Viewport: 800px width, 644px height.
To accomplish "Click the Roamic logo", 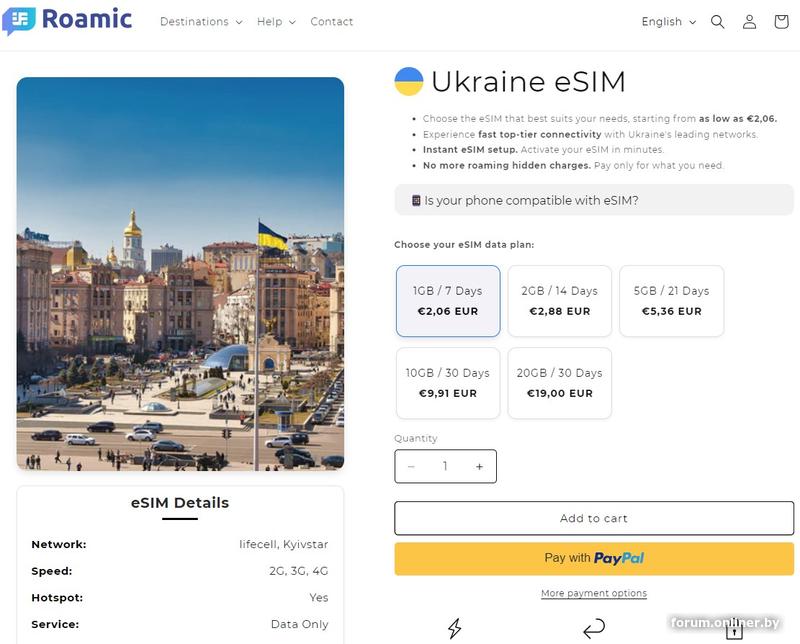I will (x=67, y=21).
